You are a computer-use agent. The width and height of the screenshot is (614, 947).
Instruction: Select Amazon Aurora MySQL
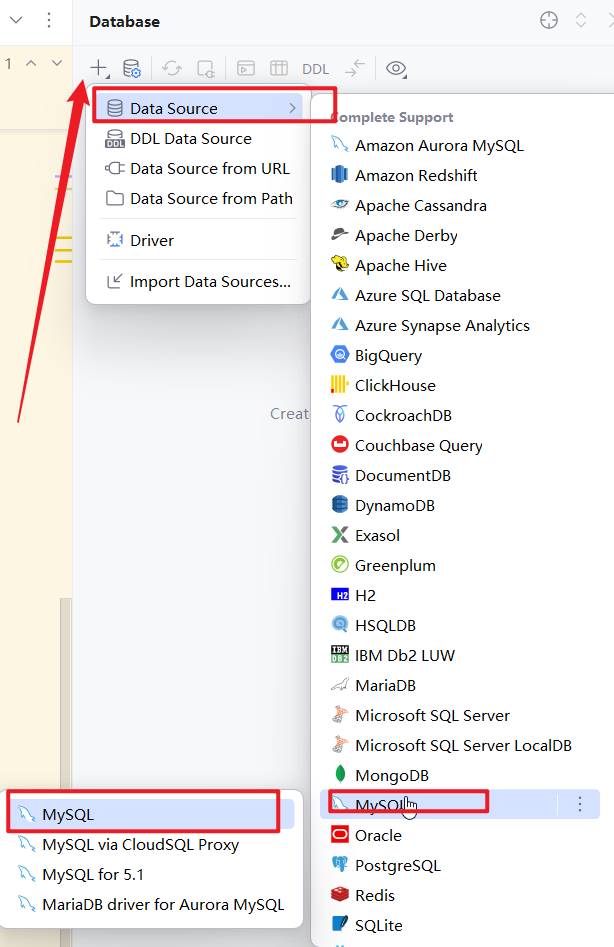pyautogui.click(x=460, y=146)
